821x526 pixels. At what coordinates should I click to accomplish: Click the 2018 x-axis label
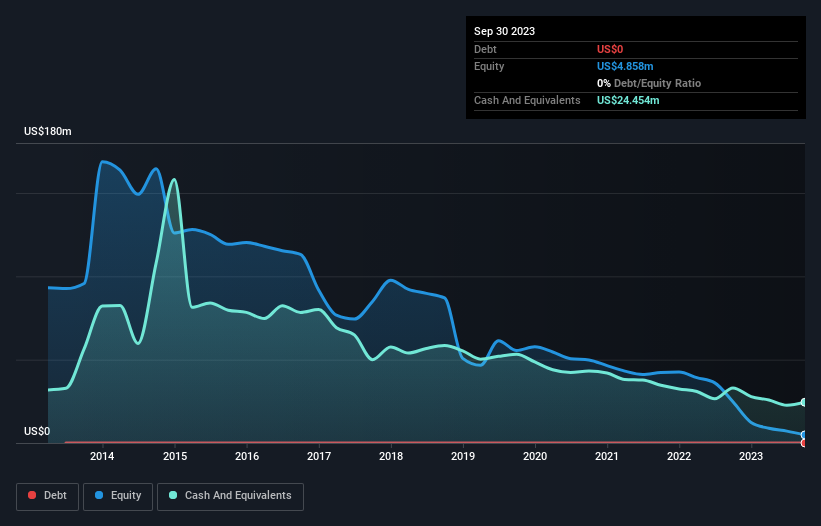(391, 456)
